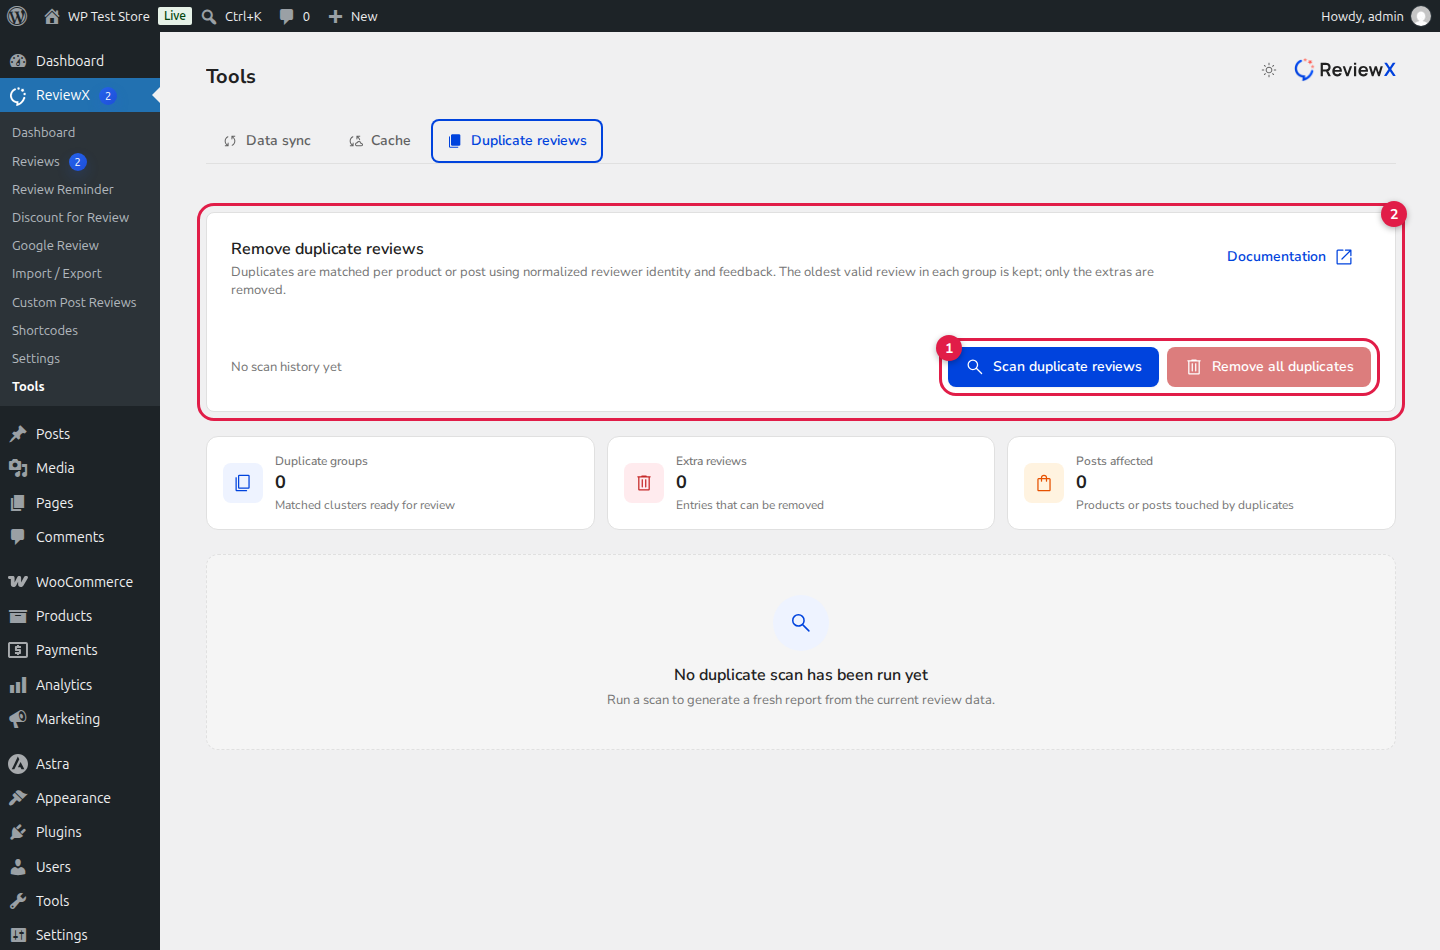The height and width of the screenshot is (950, 1440).
Task: Click the Media icon in sidebar
Action: [x=18, y=468]
